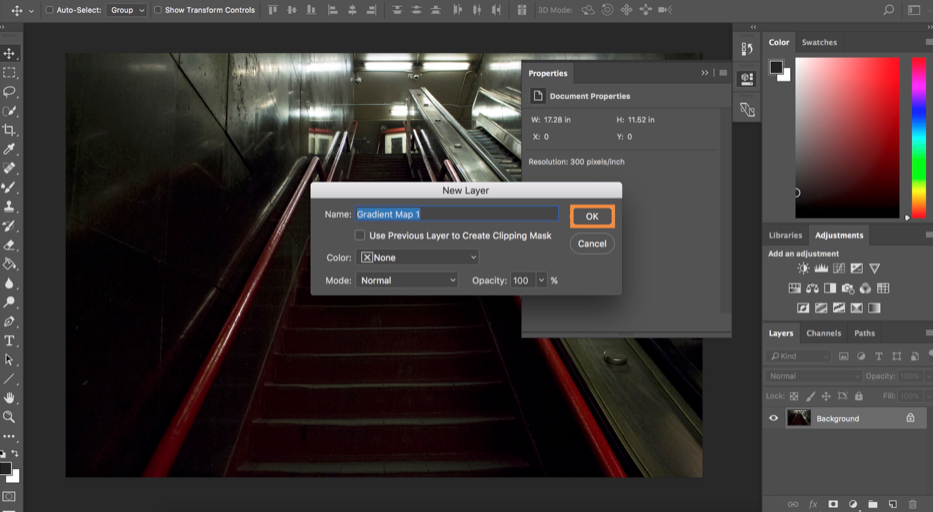Switch to the Channels tab
The image size is (933, 512).
tap(824, 333)
